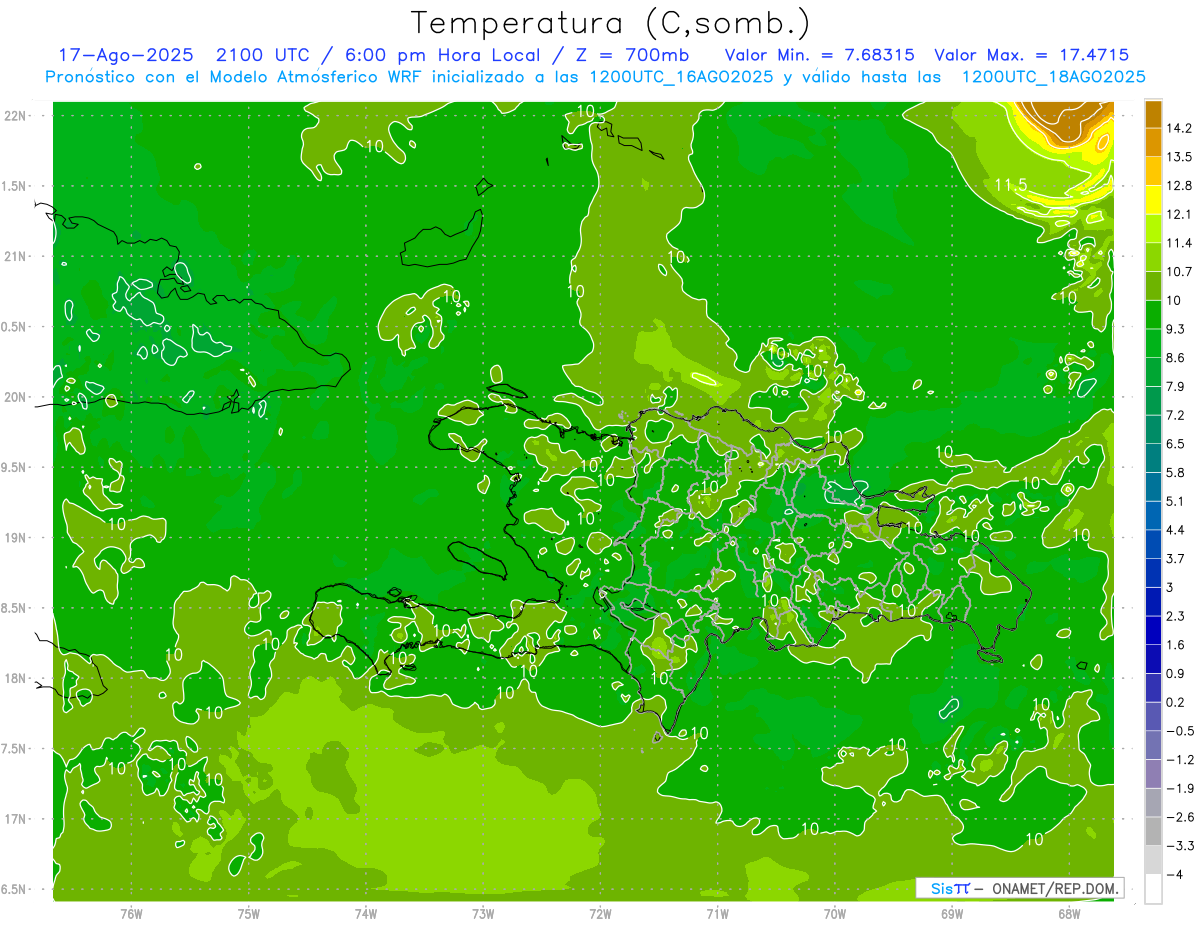
Task: Select the 'Valor Max. = 17.4715' readout
Action: coord(1032,55)
